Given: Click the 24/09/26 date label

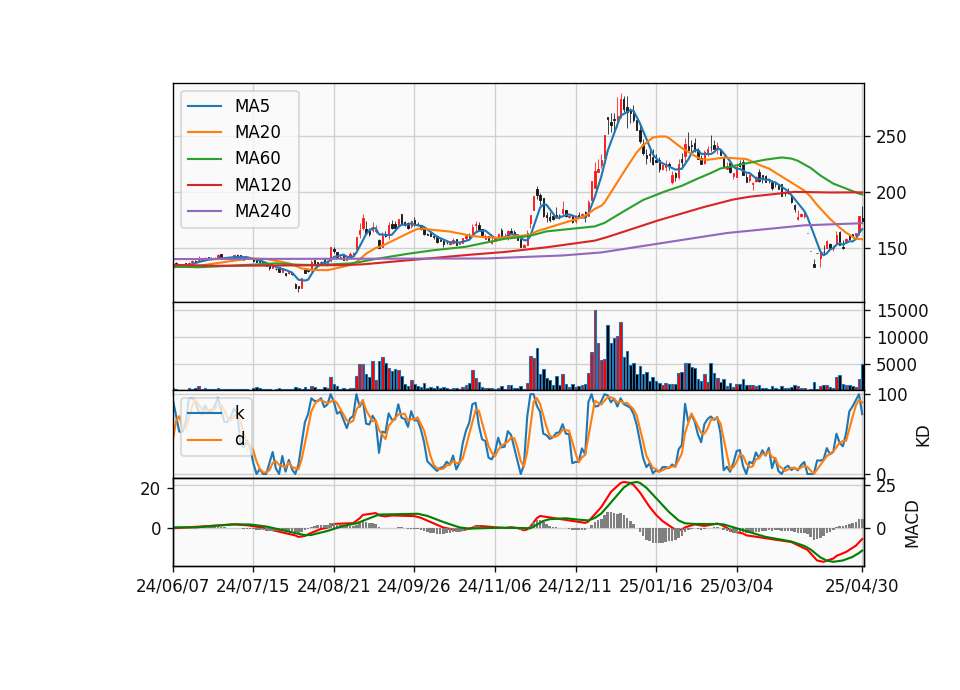Looking at the screenshot, I should [414, 586].
